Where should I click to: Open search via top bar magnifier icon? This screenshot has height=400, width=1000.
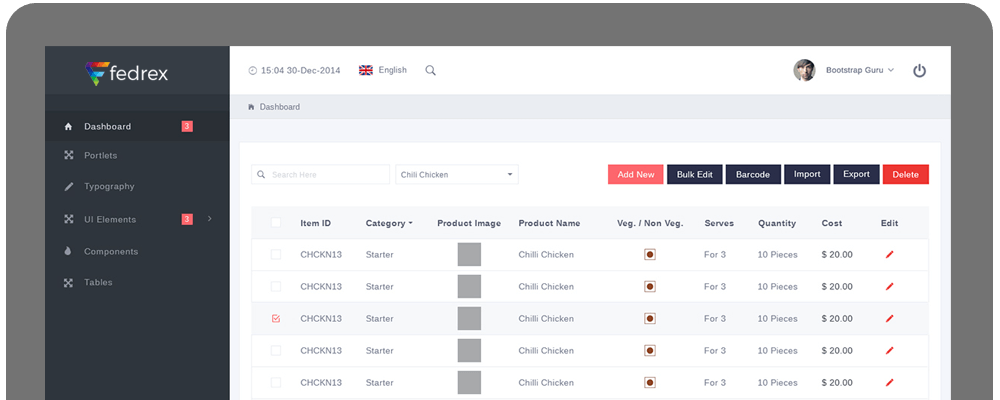pos(430,70)
